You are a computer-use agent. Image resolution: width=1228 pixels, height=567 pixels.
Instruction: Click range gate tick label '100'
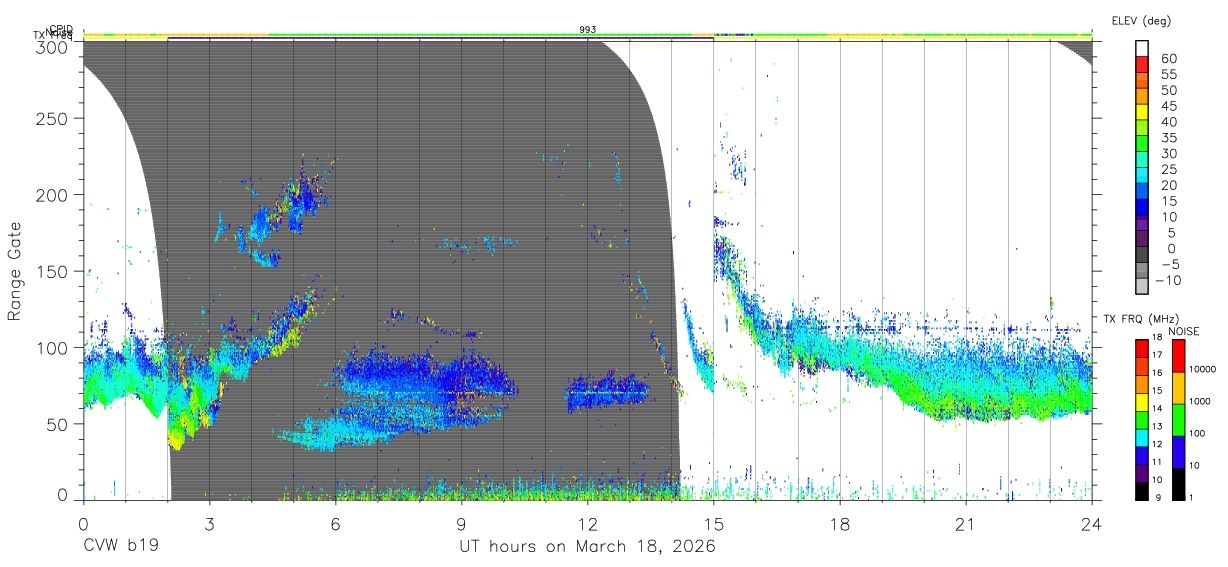pyautogui.click(x=53, y=347)
